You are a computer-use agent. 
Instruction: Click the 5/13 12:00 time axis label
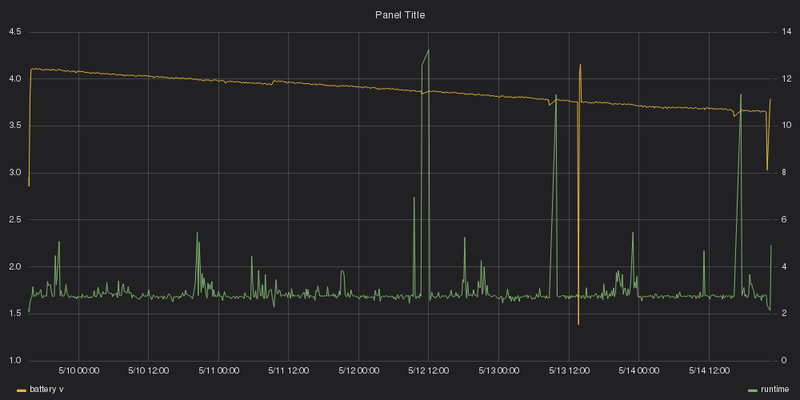(x=568, y=371)
